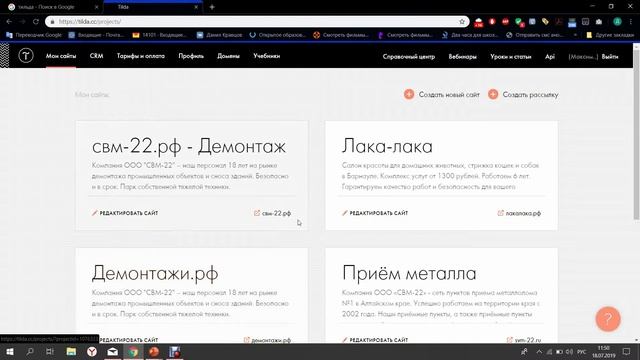Click Редактировать сайт for Лака-лака
The image size is (640, 360).
375,213
